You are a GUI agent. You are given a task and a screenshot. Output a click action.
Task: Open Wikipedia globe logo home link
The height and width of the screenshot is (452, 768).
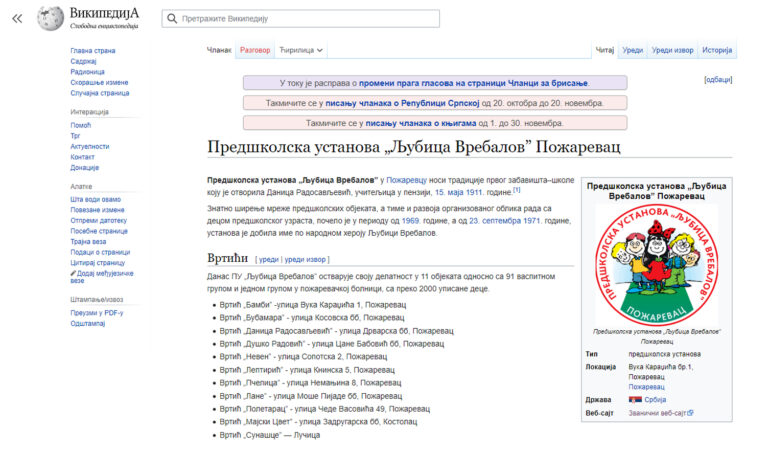(x=50, y=18)
